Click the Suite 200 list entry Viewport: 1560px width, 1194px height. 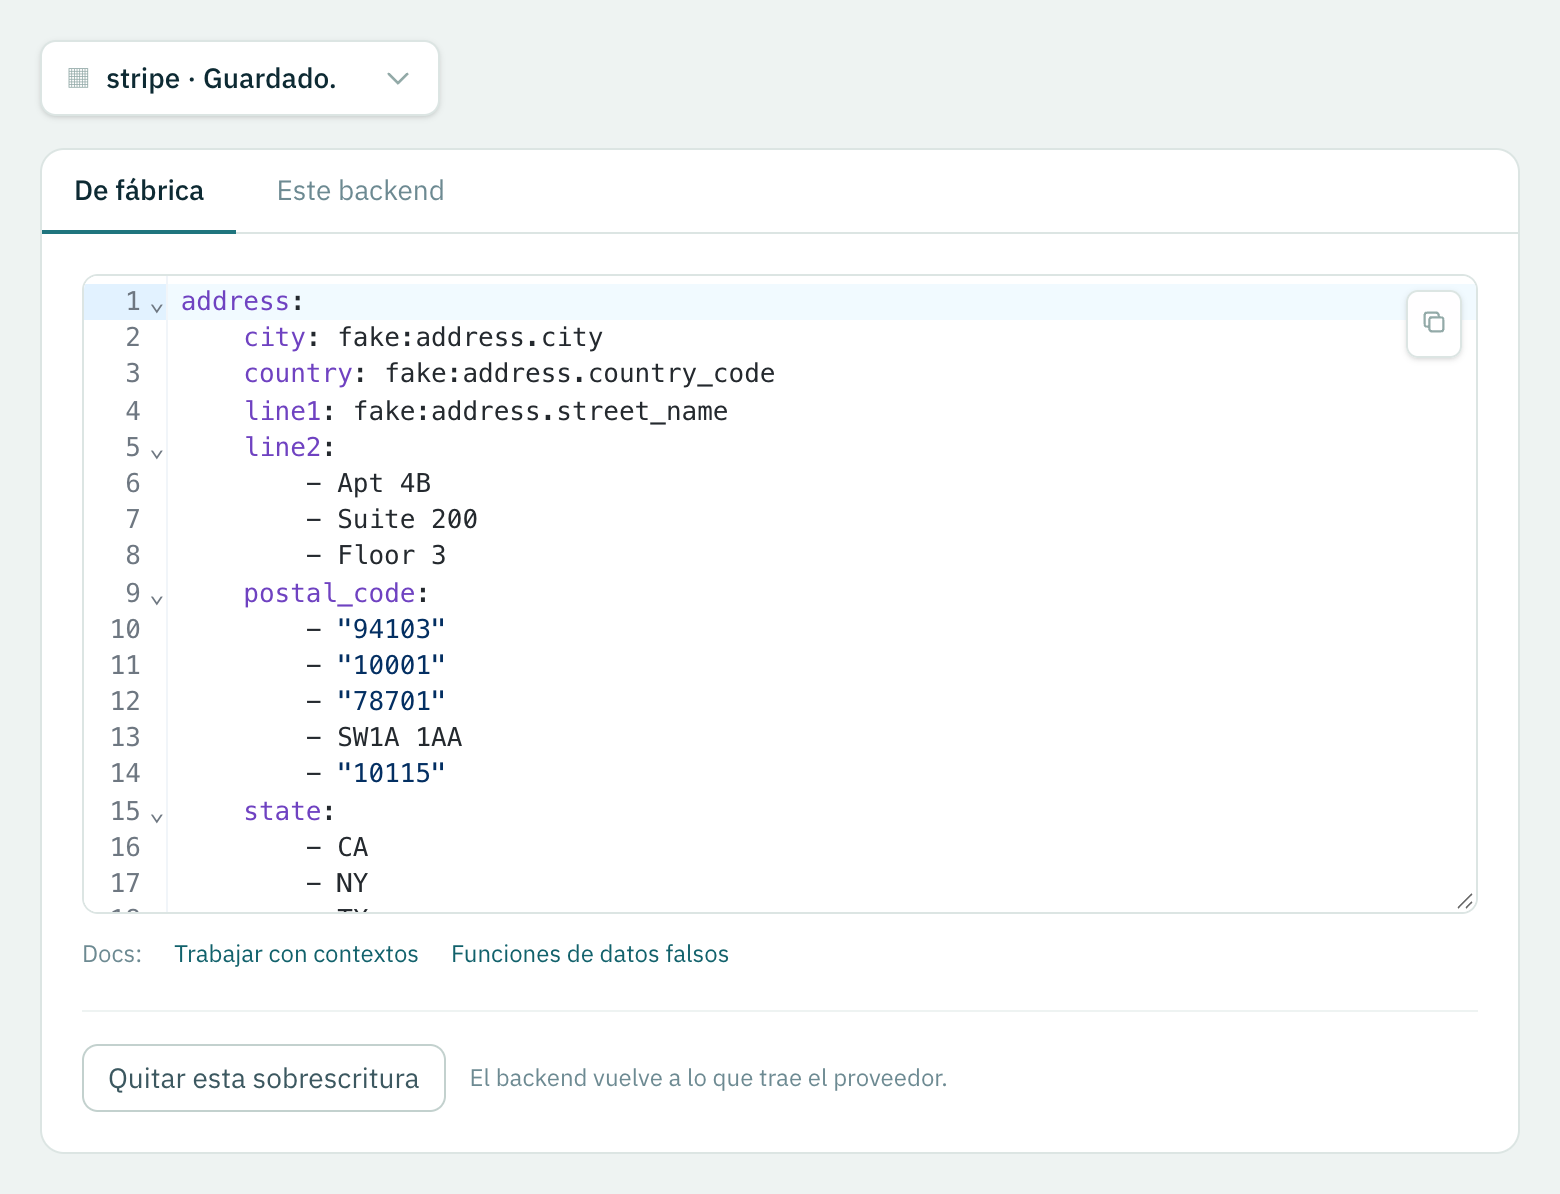[407, 520]
